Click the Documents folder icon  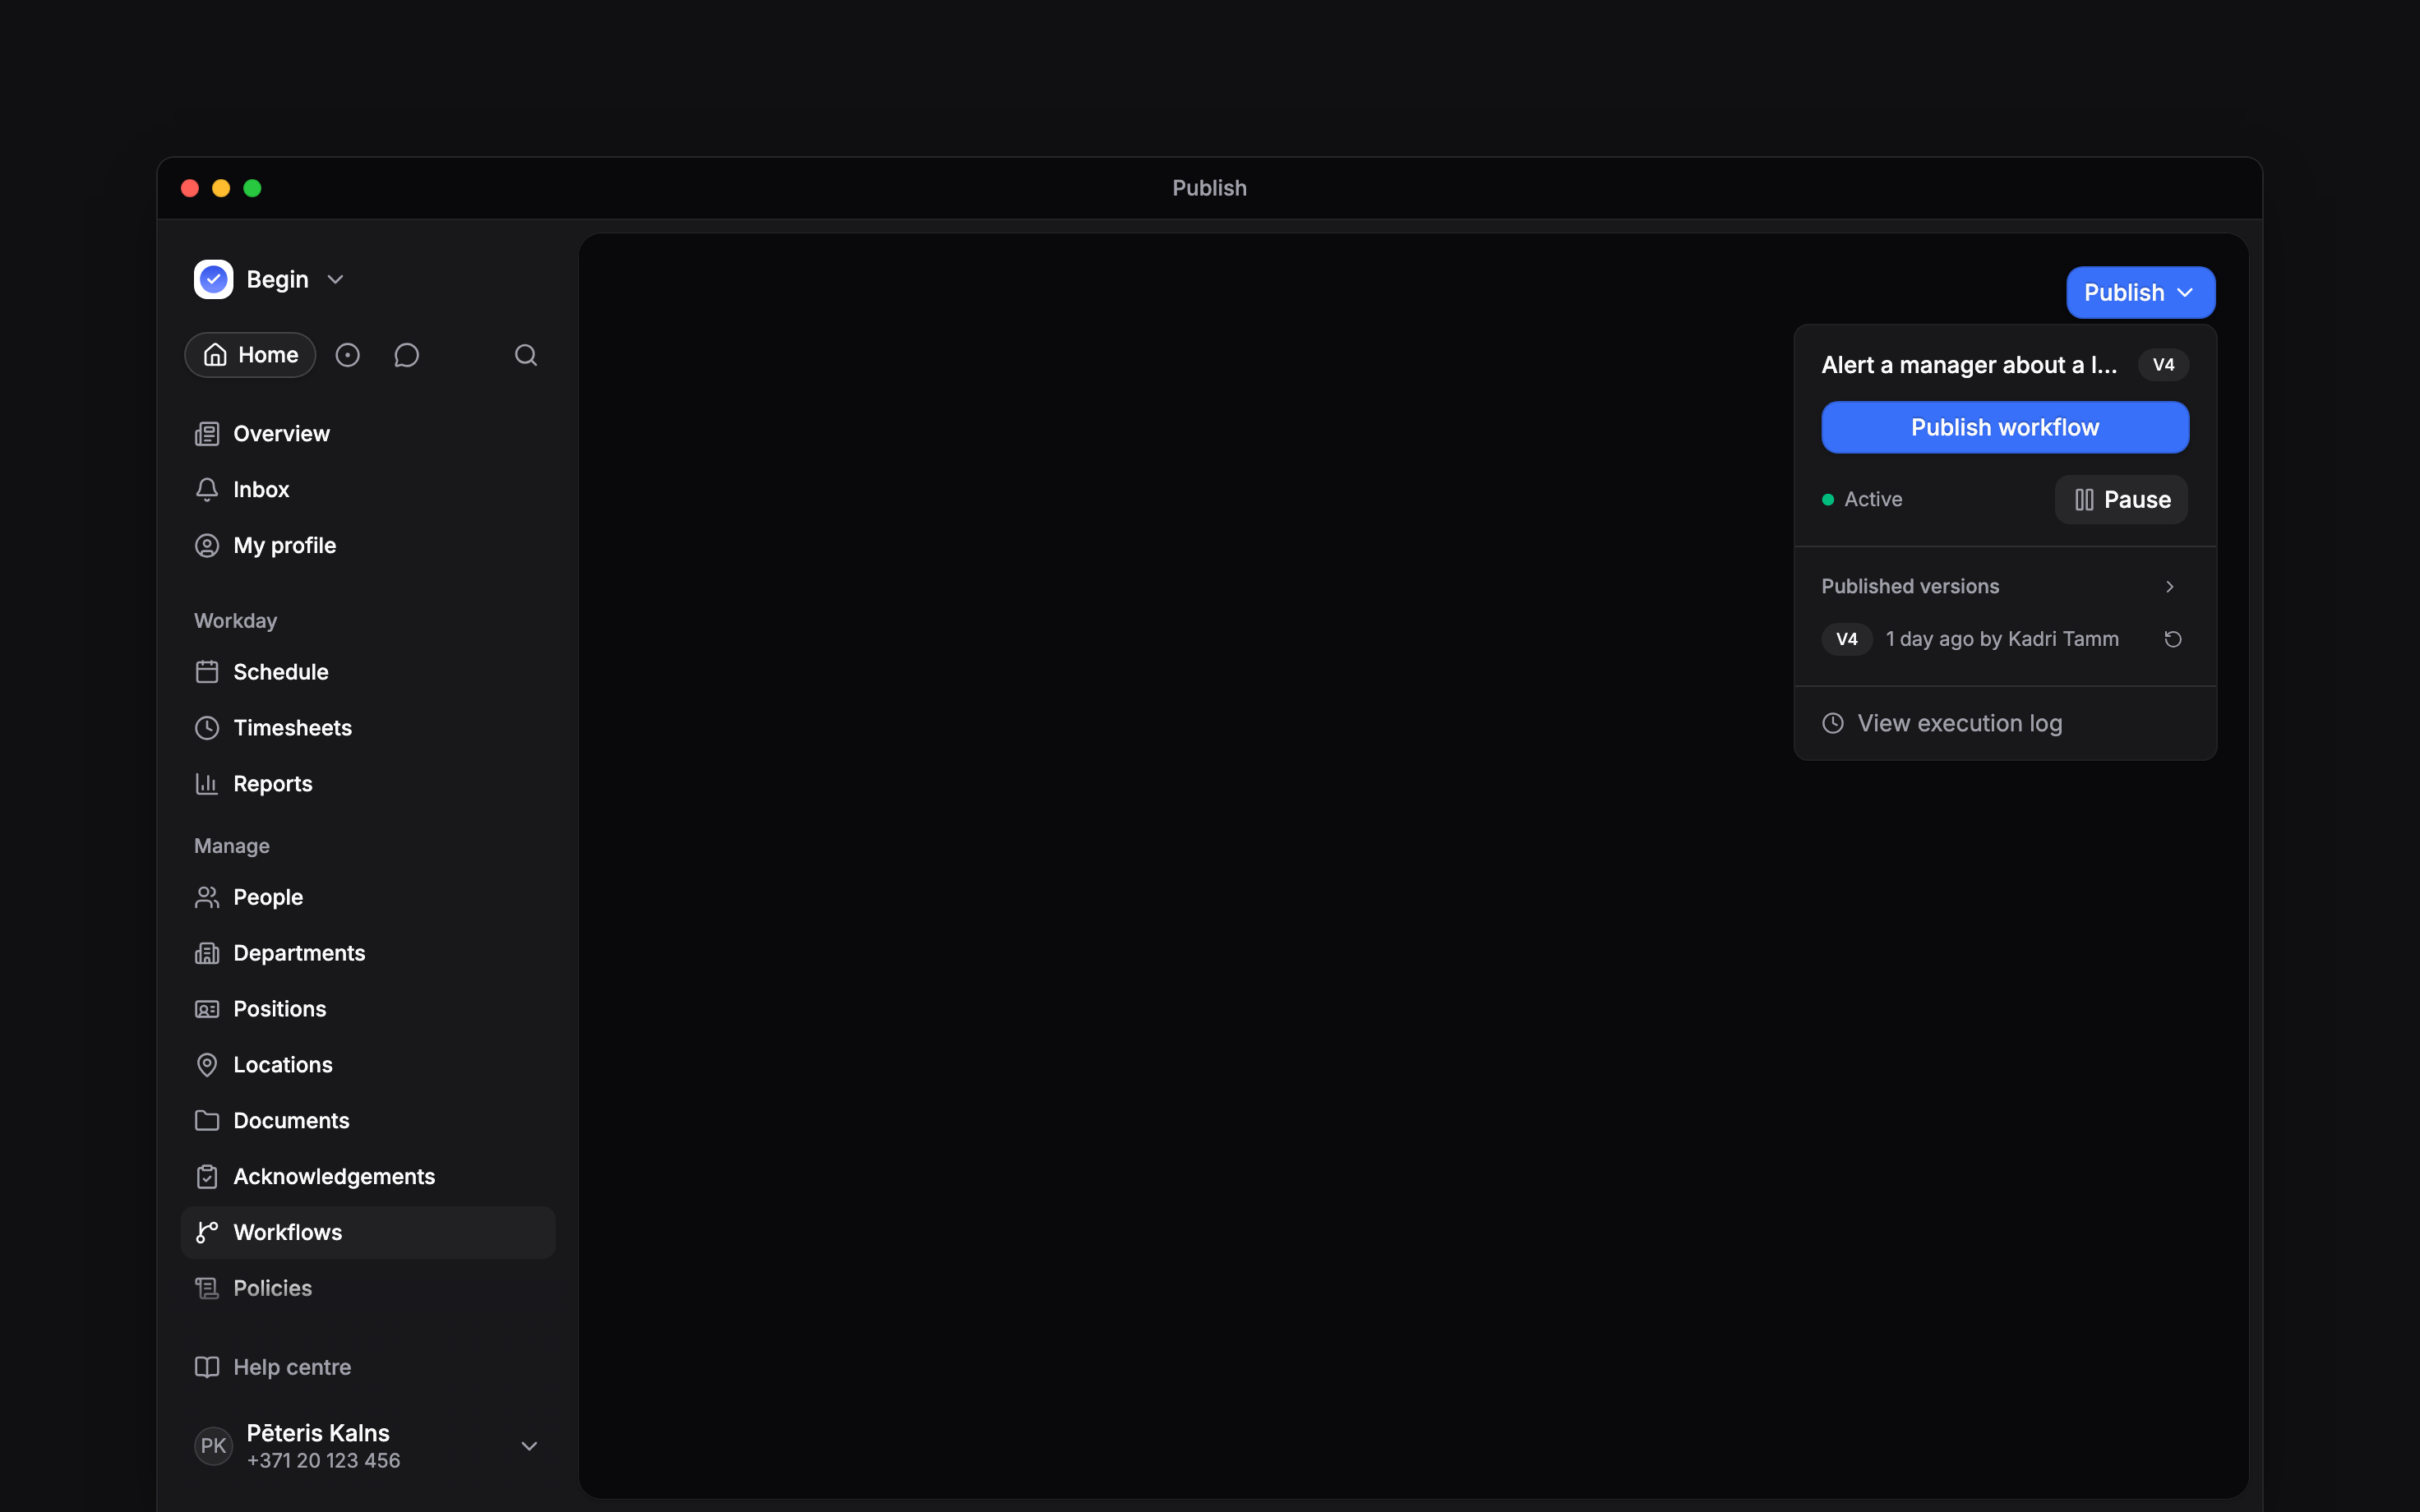coord(207,1121)
